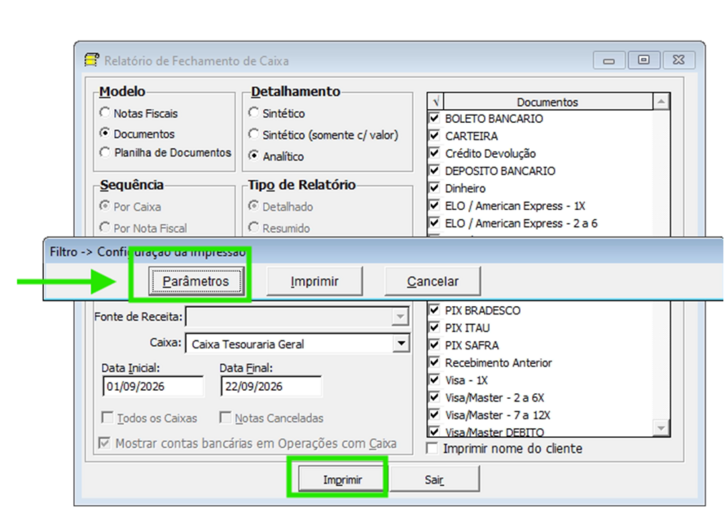
Task: Click the Cancelar button
Action: [433, 281]
